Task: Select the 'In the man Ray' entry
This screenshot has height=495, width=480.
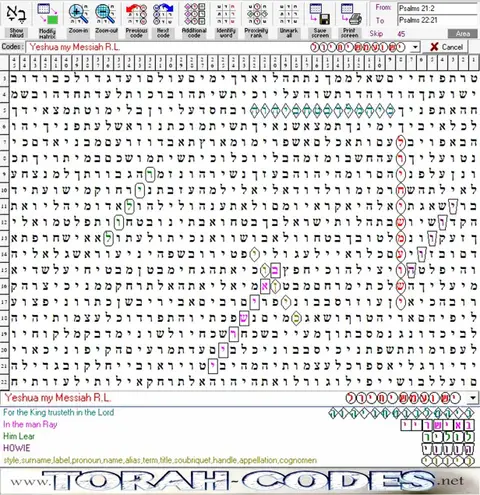Action: (x=30, y=424)
